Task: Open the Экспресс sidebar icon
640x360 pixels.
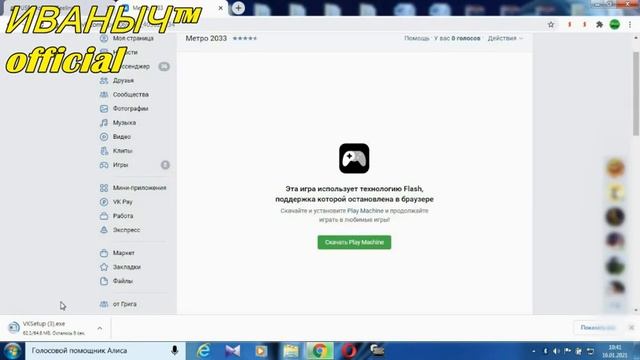Action: [x=104, y=230]
